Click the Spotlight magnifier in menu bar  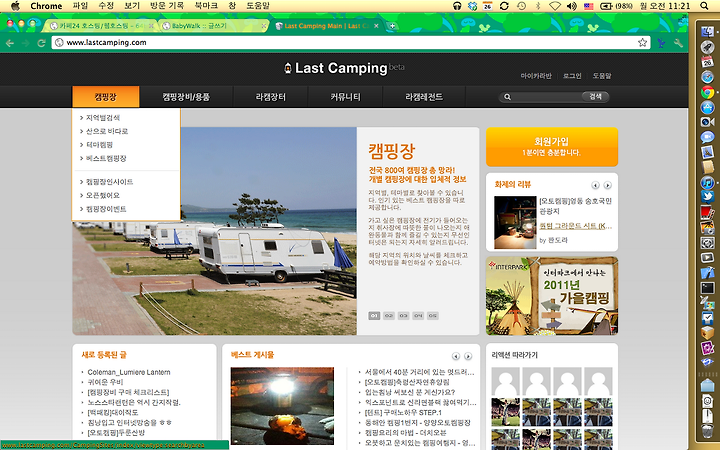[704, 6]
